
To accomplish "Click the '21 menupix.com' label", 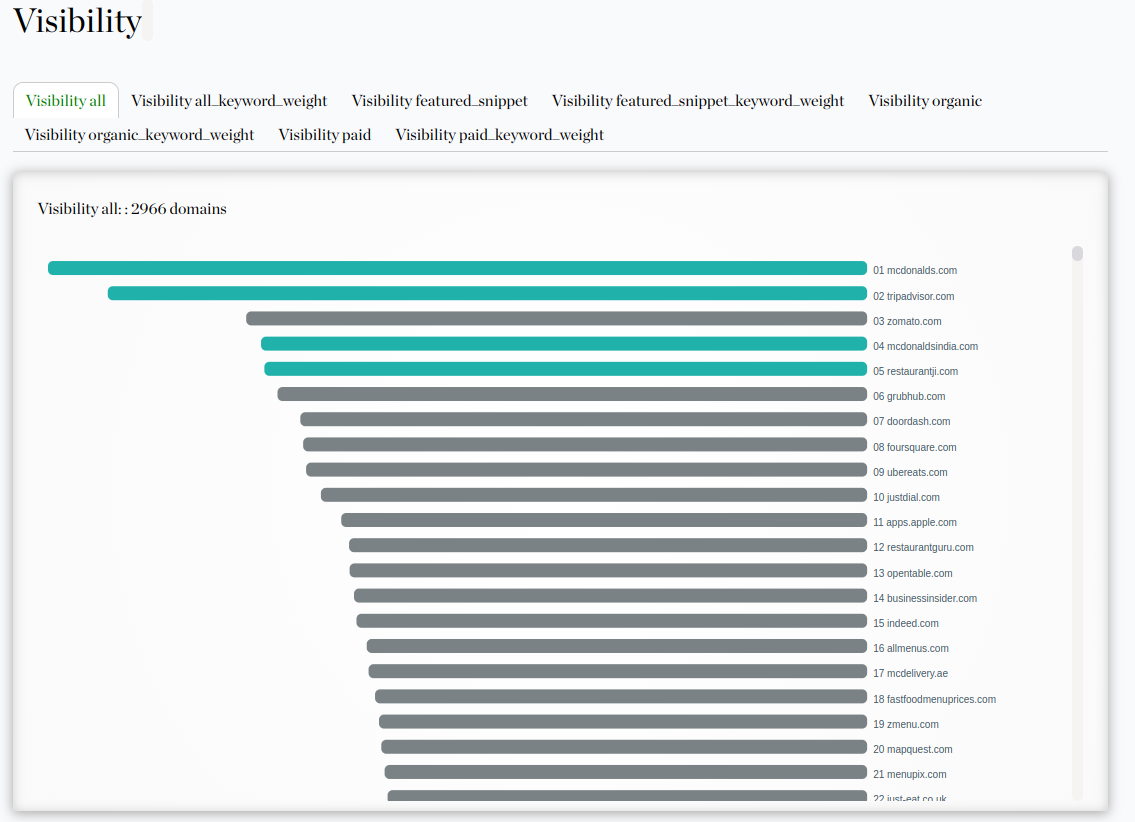I will tap(909, 774).
